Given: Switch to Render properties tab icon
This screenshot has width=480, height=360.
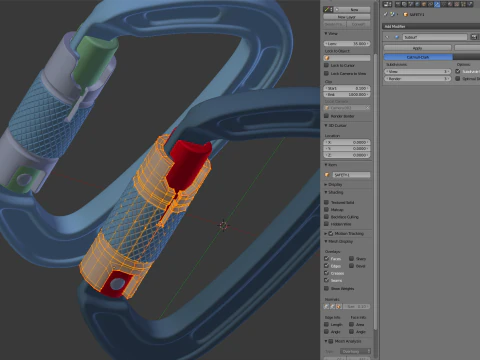Looking at the screenshot, I should (x=398, y=4).
